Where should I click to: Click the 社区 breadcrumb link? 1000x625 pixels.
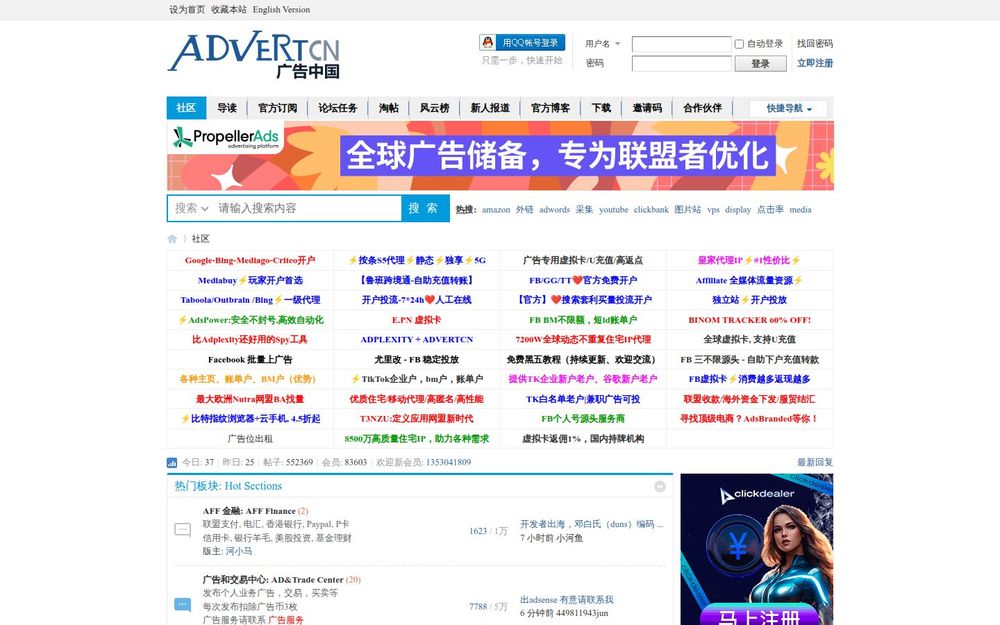(200, 239)
